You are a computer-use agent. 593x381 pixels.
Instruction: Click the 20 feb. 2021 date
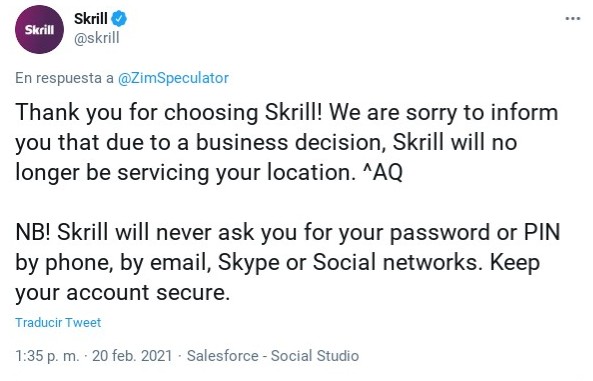(x=132, y=356)
